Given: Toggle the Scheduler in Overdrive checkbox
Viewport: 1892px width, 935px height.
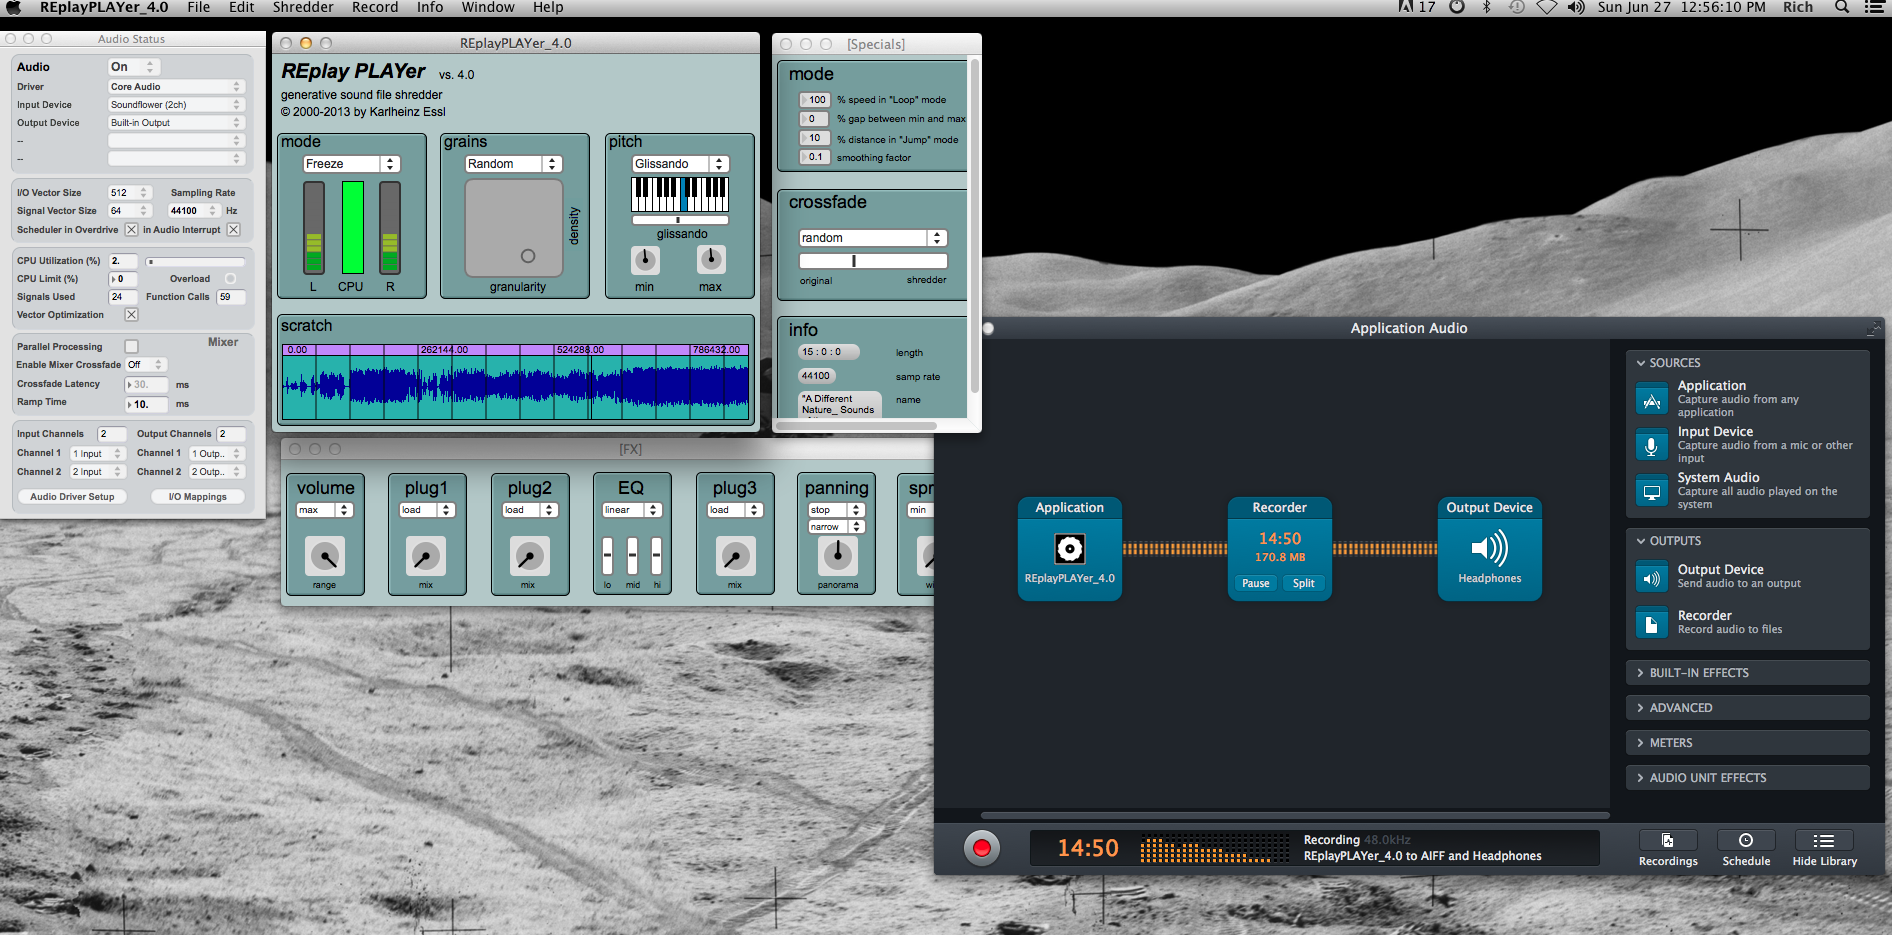Looking at the screenshot, I should [x=131, y=230].
